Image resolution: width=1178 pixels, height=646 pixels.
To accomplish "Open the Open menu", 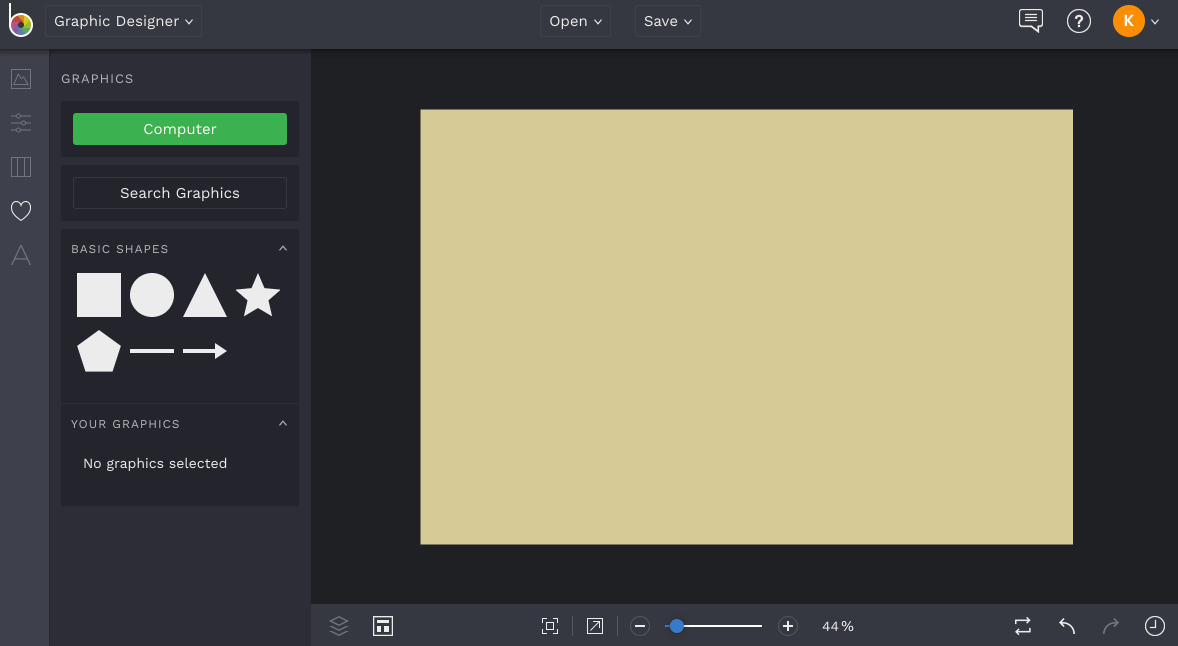I will point(575,21).
